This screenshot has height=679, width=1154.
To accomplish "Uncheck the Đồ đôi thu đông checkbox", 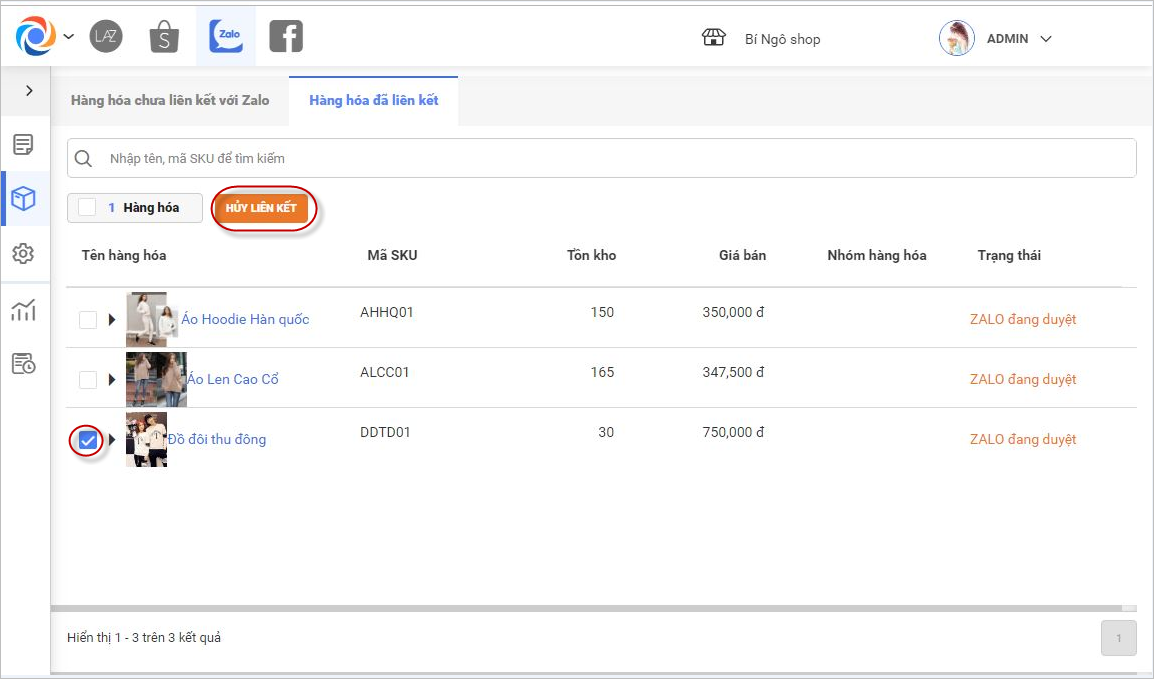I will pos(88,440).
